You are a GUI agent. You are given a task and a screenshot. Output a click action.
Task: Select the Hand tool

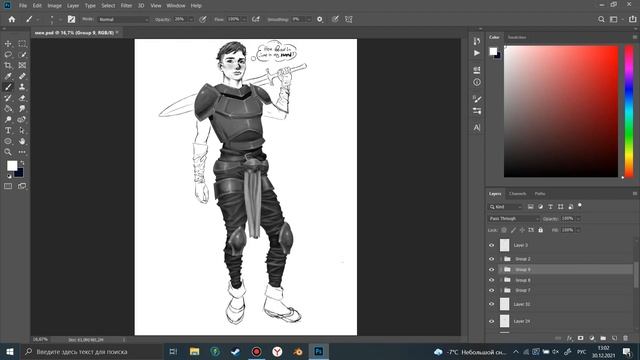pyautogui.click(x=22, y=141)
